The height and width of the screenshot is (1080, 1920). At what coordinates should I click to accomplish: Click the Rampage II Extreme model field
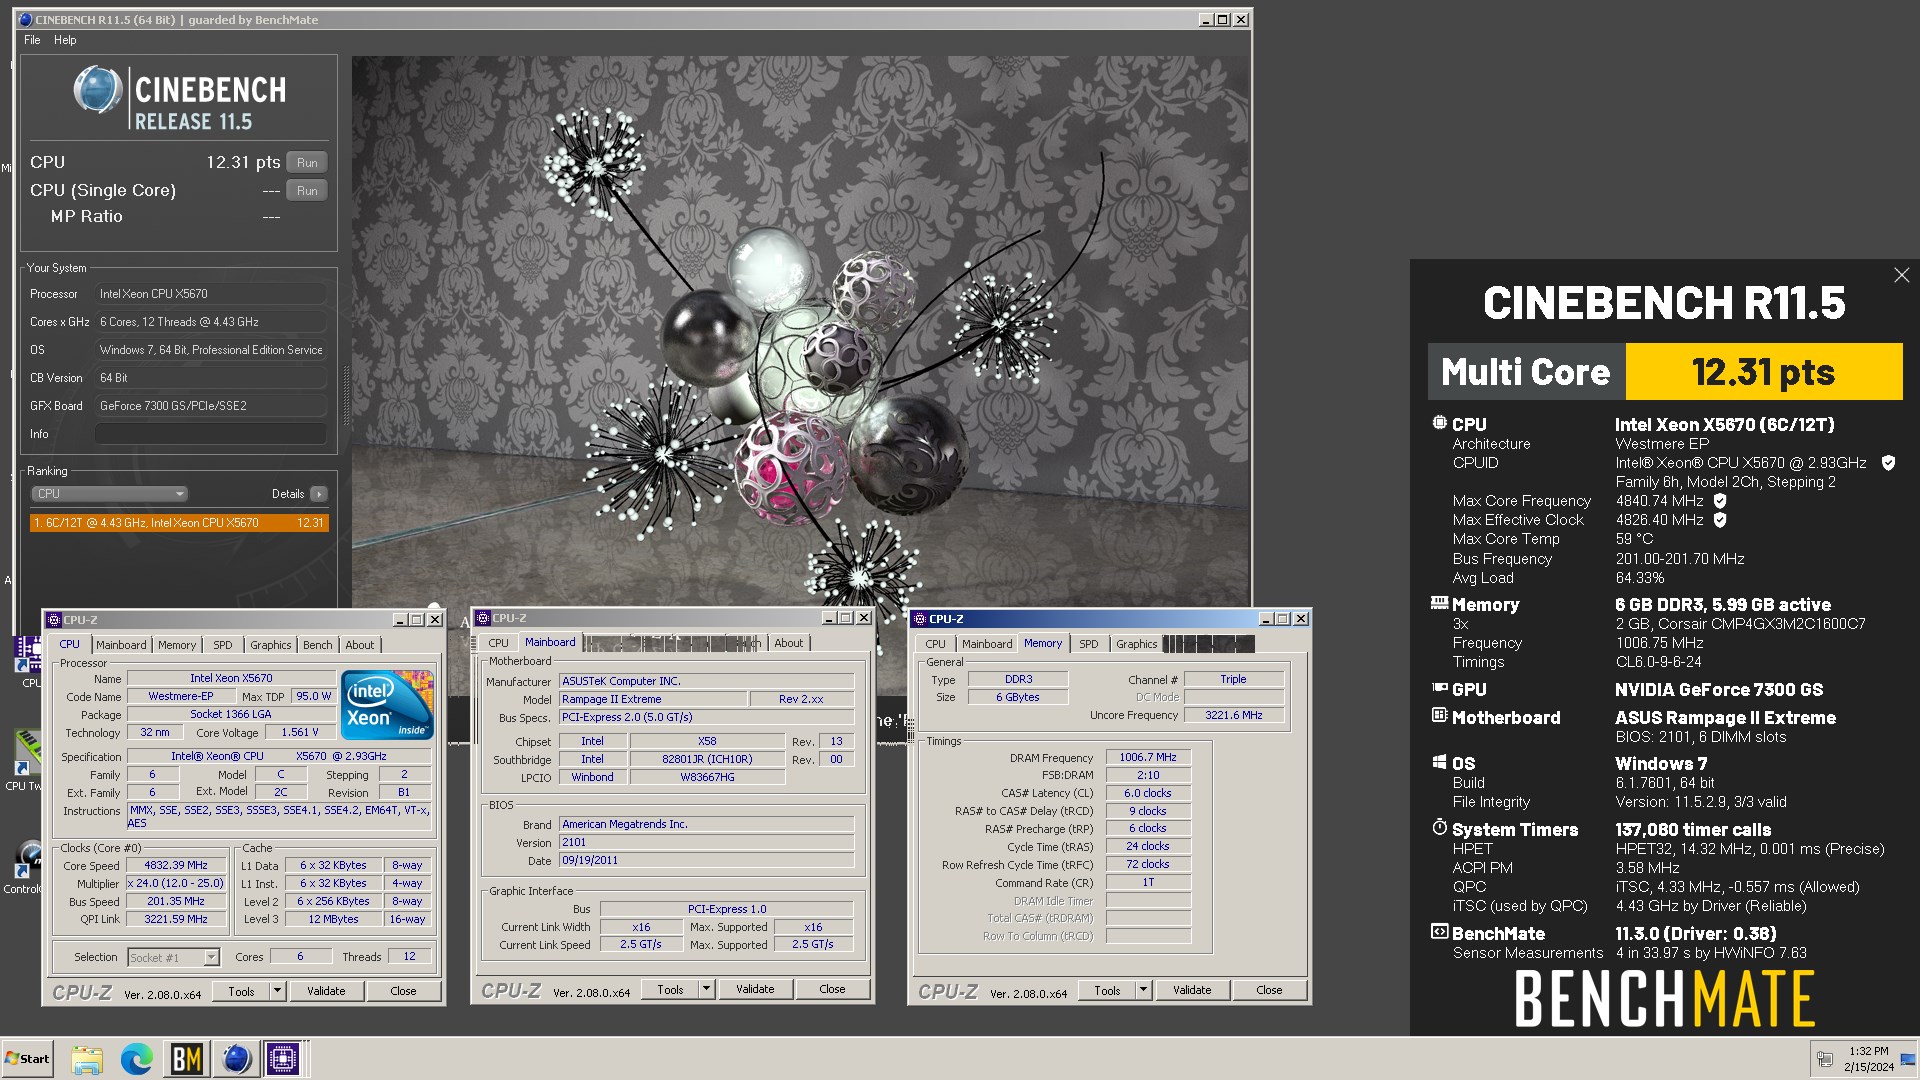click(x=652, y=699)
